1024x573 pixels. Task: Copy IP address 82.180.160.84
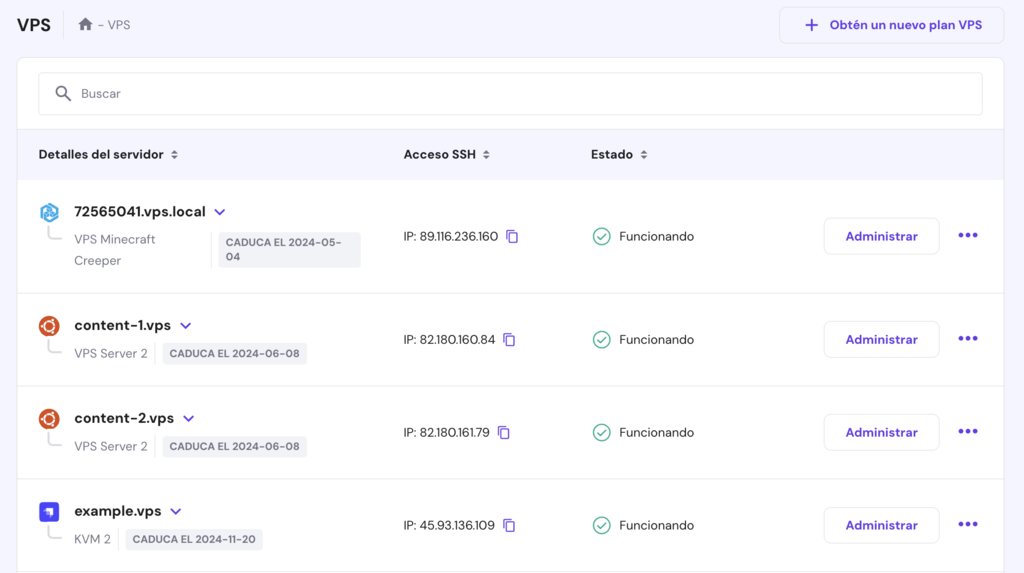pos(509,340)
